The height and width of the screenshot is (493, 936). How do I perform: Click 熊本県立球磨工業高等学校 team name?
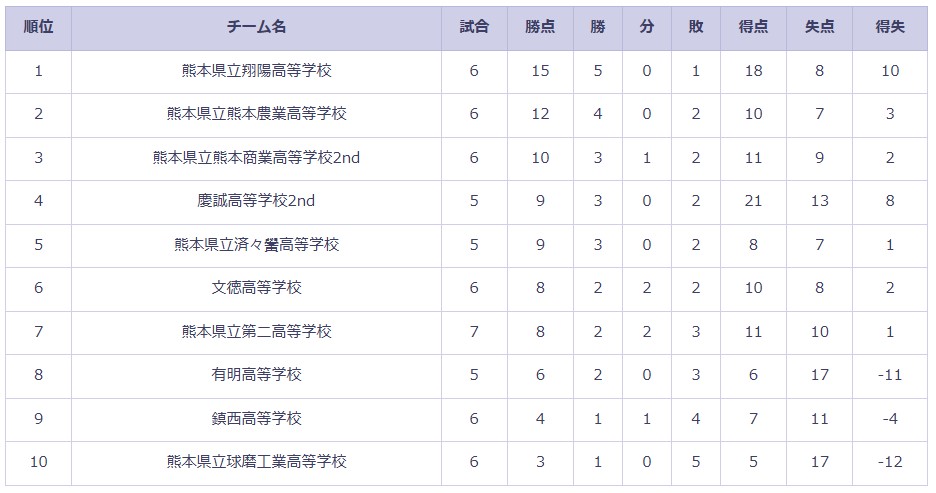(257, 462)
